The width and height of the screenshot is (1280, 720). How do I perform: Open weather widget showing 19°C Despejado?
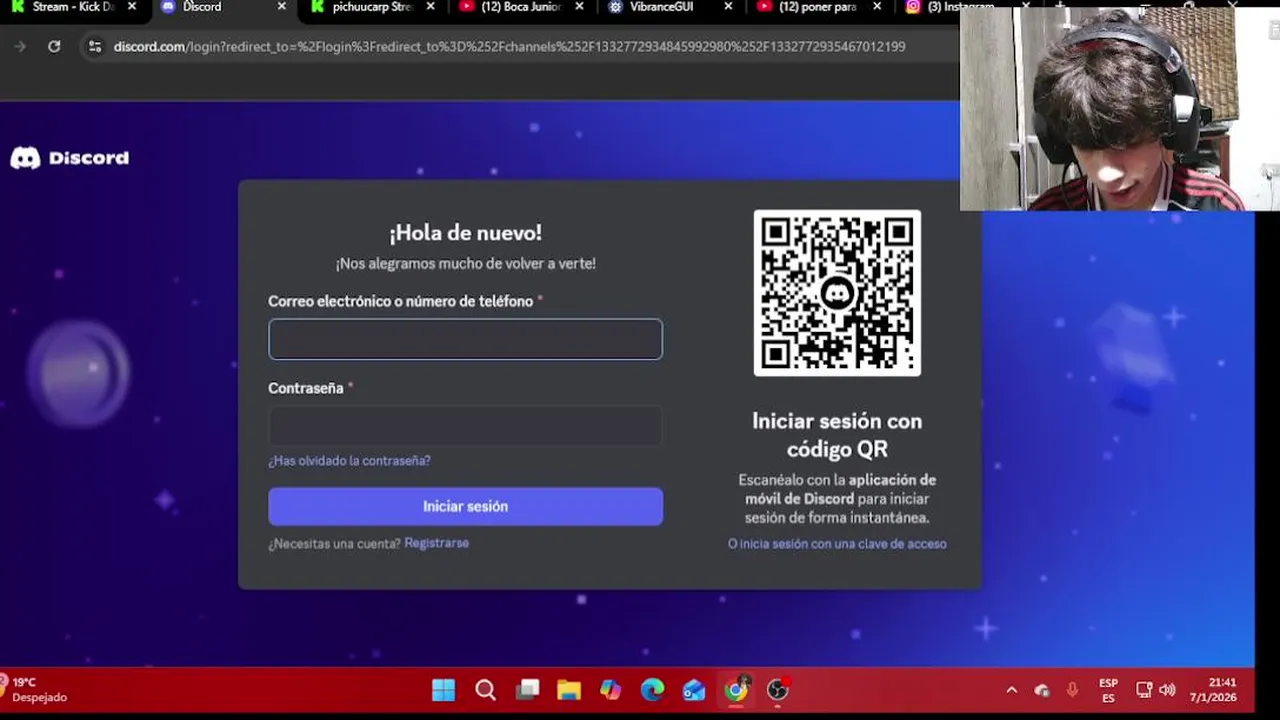(36, 689)
